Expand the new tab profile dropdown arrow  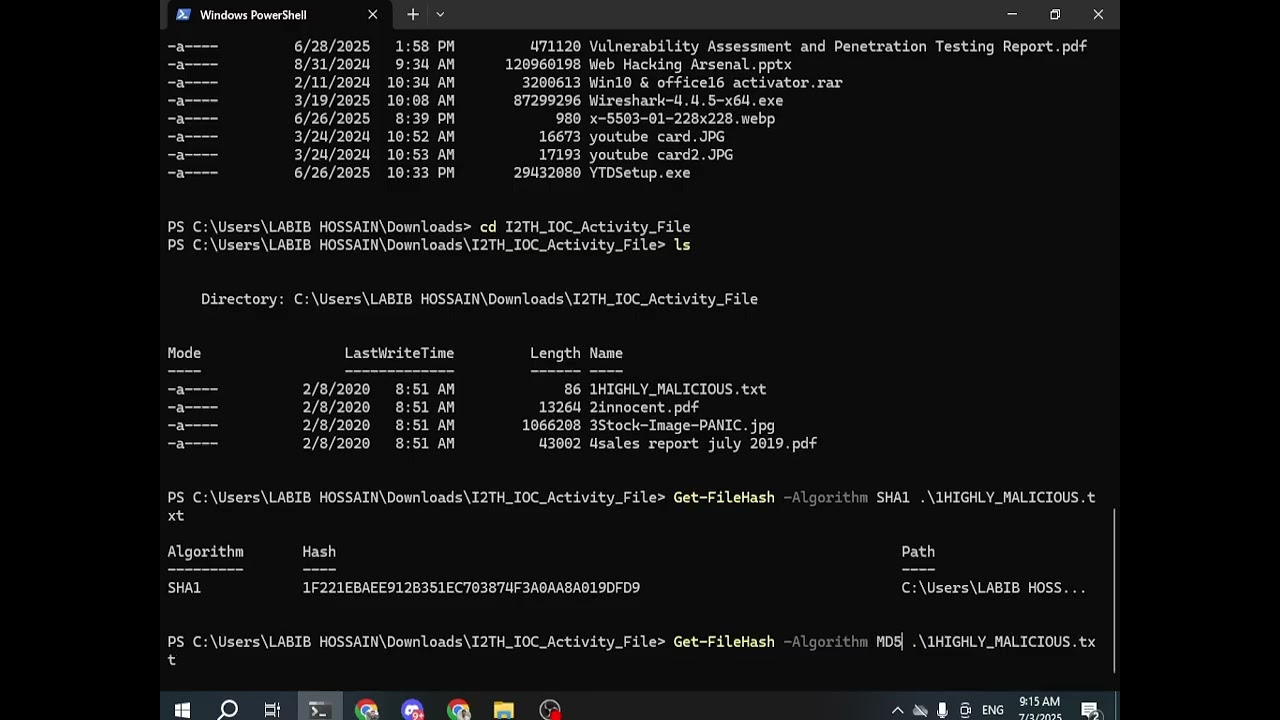coord(440,15)
